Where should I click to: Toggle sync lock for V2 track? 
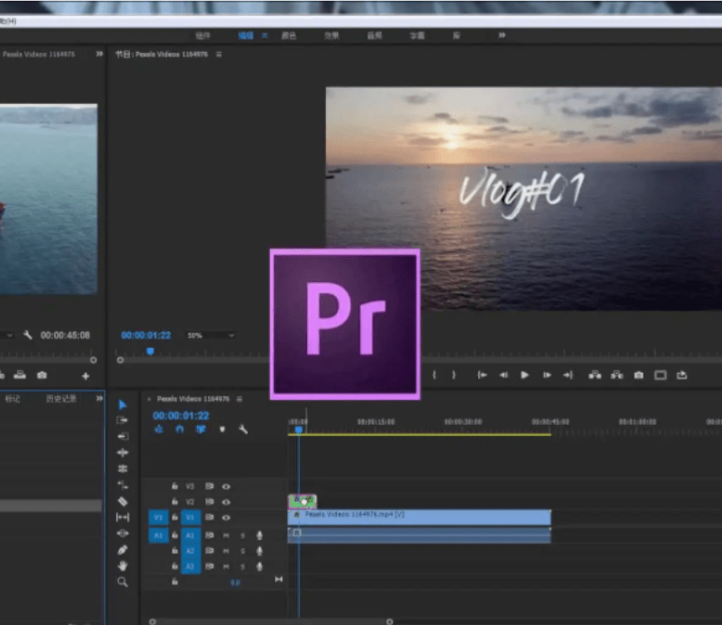(x=210, y=502)
